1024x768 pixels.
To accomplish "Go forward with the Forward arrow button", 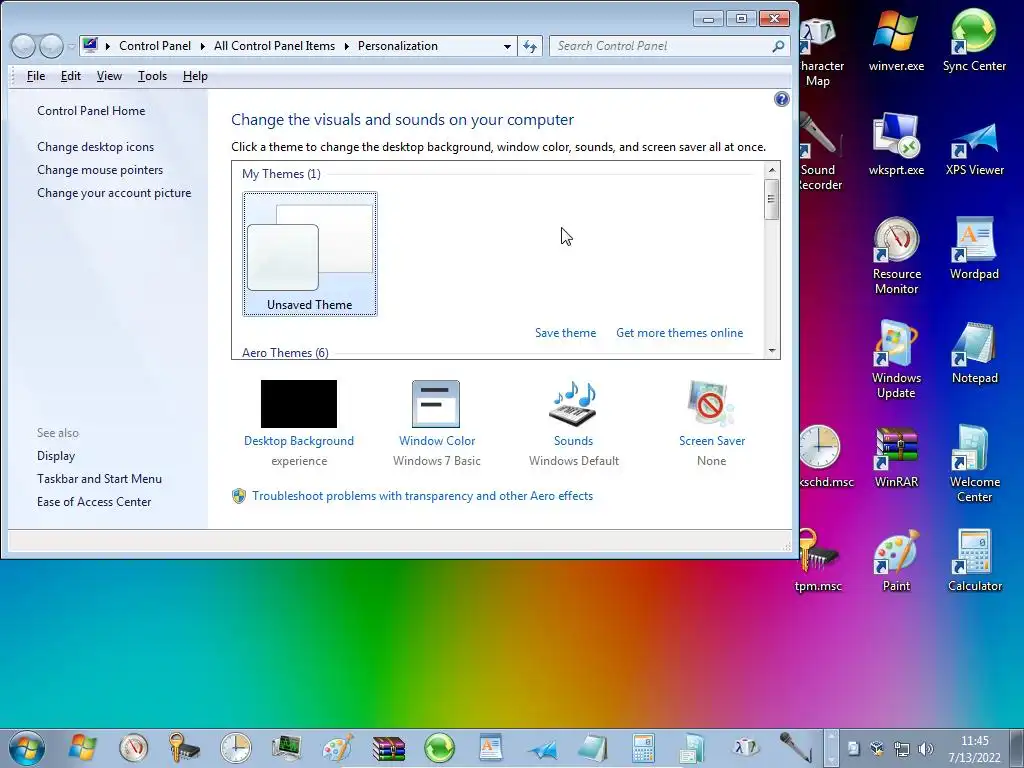I will click(51, 46).
